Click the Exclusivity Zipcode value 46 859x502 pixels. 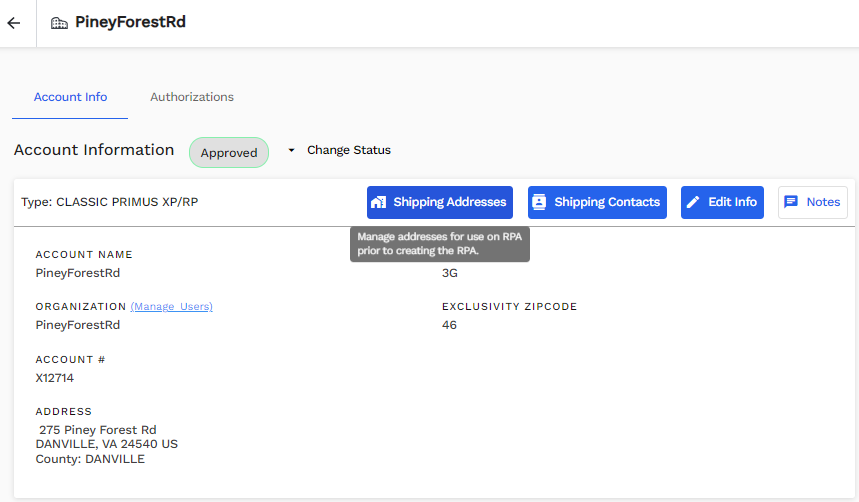[449, 325]
